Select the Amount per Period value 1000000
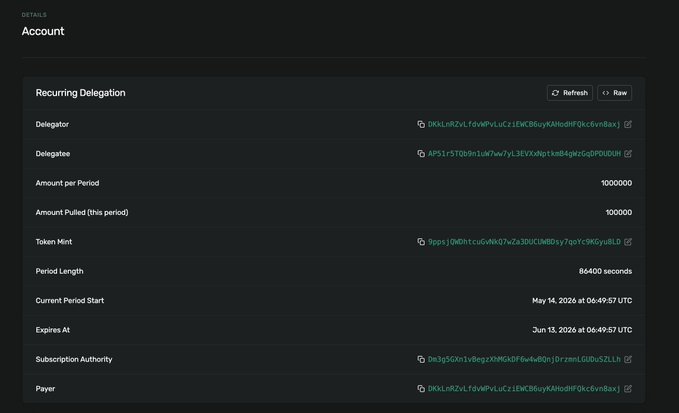 click(616, 183)
